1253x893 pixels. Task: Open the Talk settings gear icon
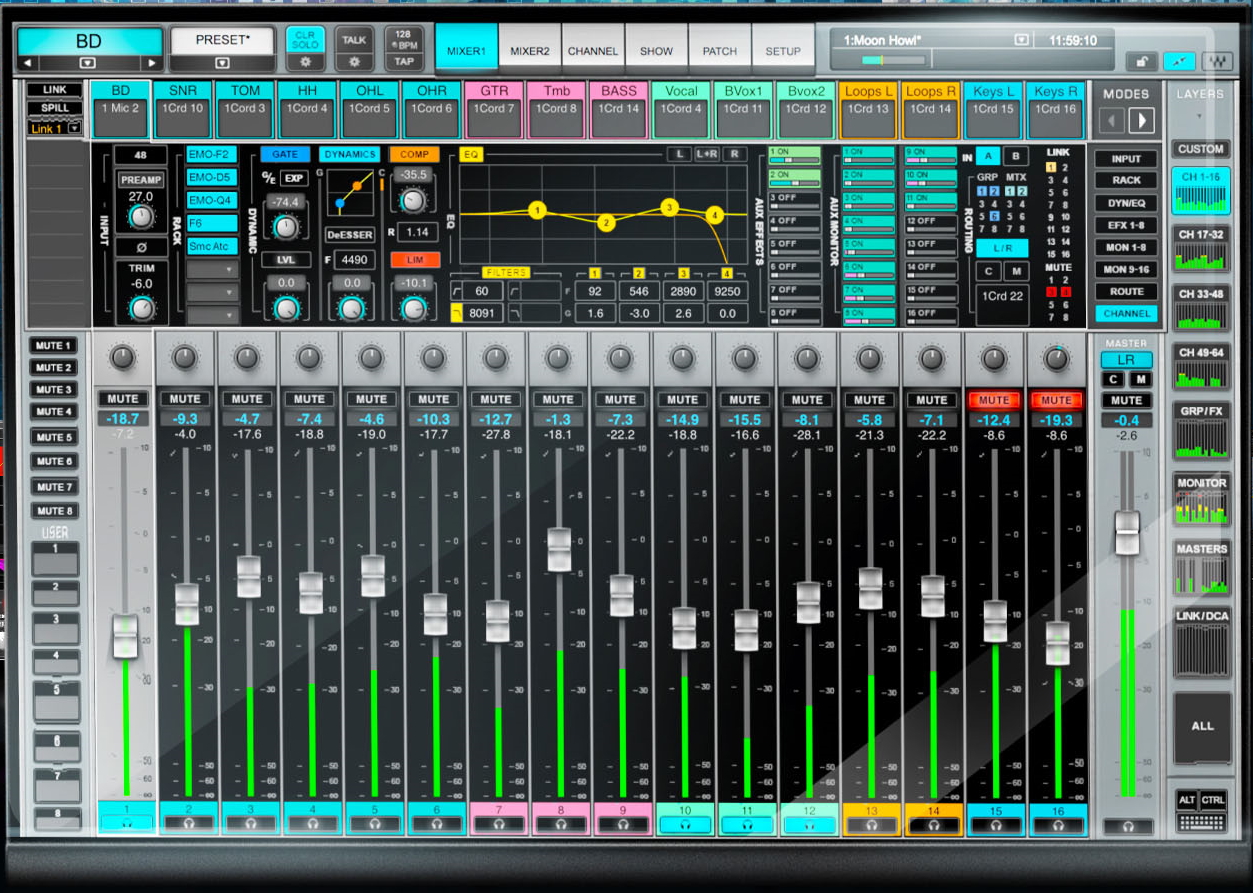tap(354, 61)
